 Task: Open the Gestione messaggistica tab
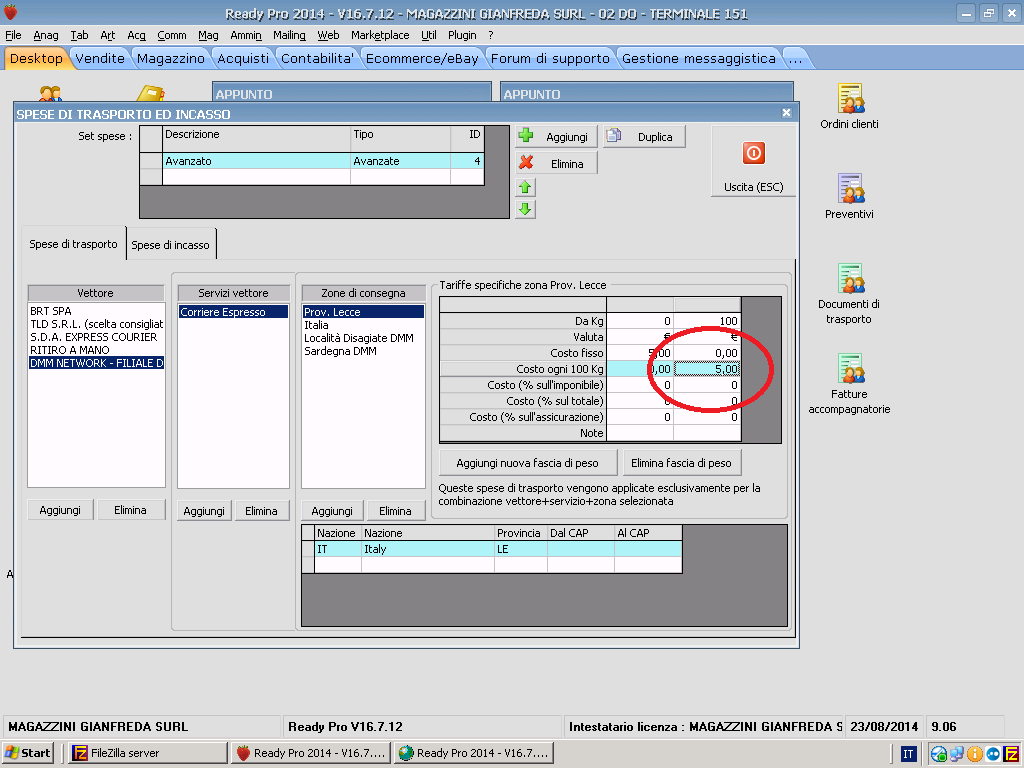click(699, 58)
